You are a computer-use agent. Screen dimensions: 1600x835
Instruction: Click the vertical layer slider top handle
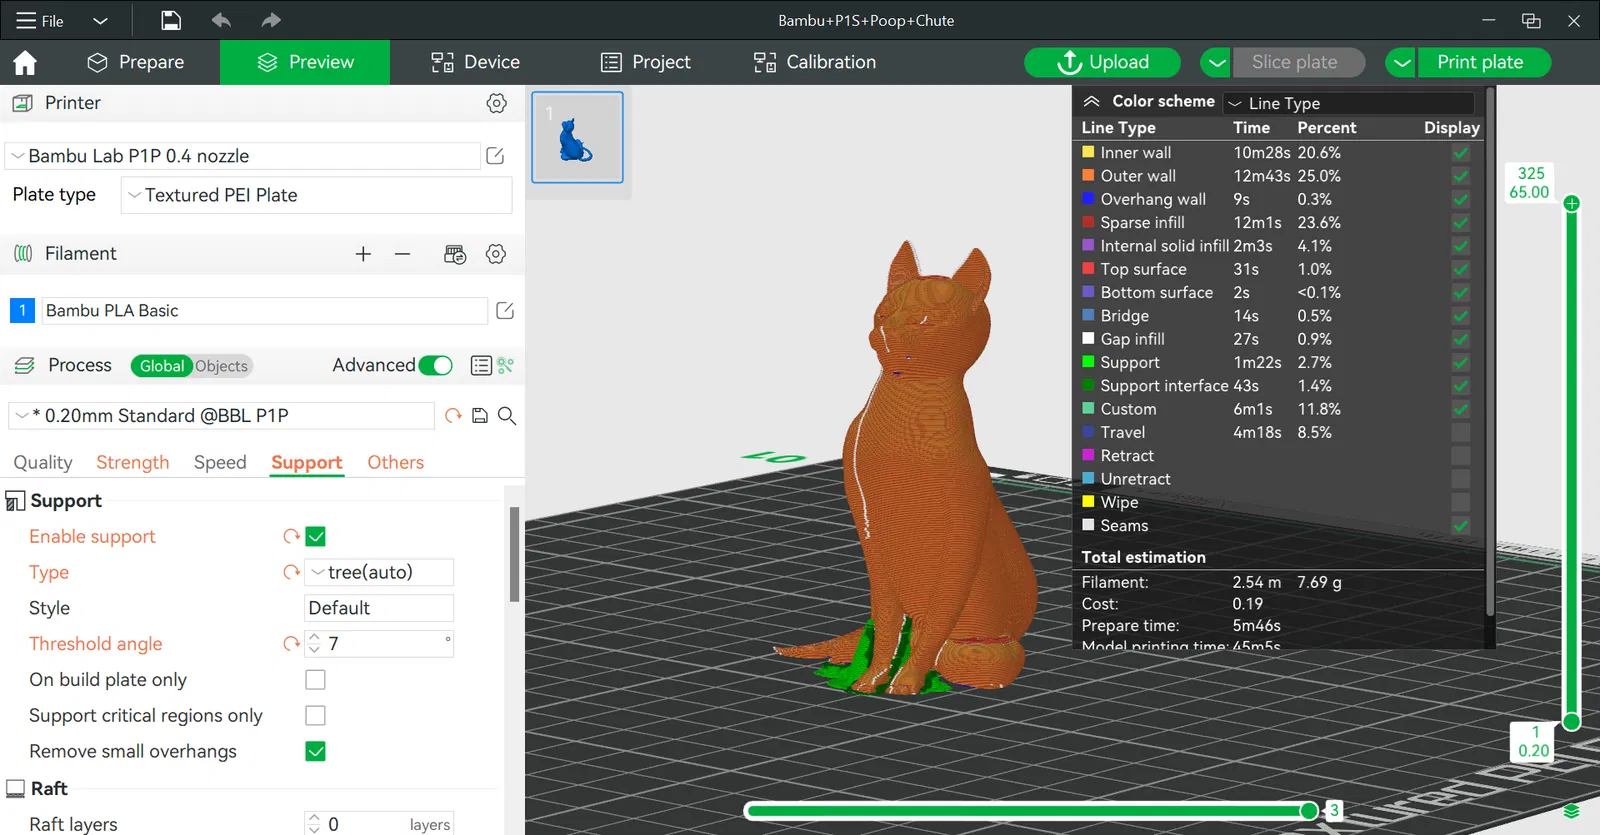point(1572,203)
